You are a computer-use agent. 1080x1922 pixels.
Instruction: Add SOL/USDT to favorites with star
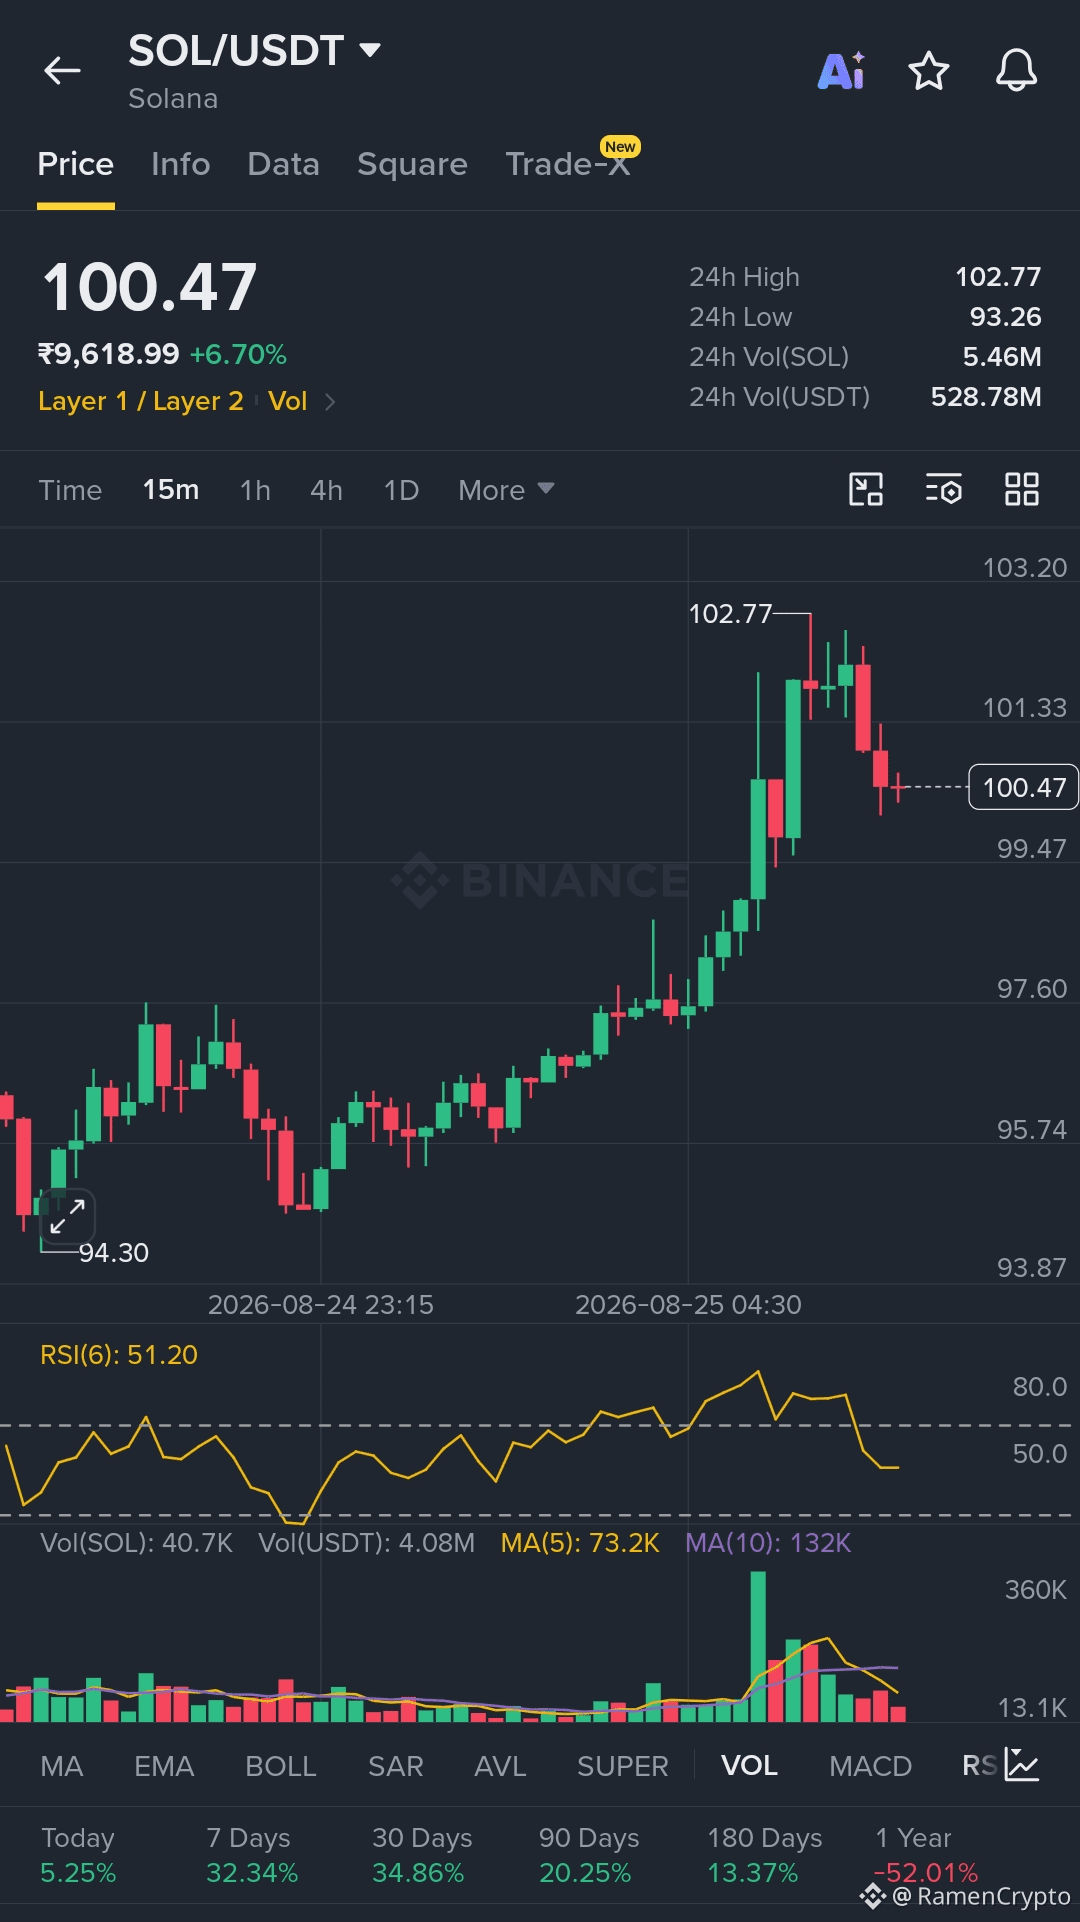coord(929,71)
